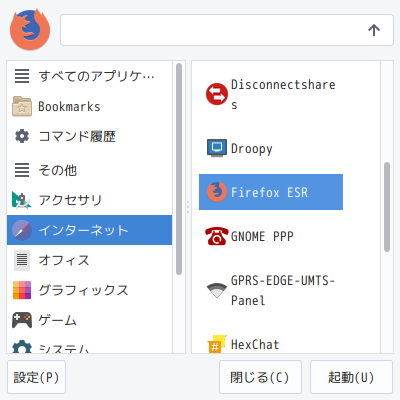
Task: Select Droopy application entry
Action: tap(271, 148)
